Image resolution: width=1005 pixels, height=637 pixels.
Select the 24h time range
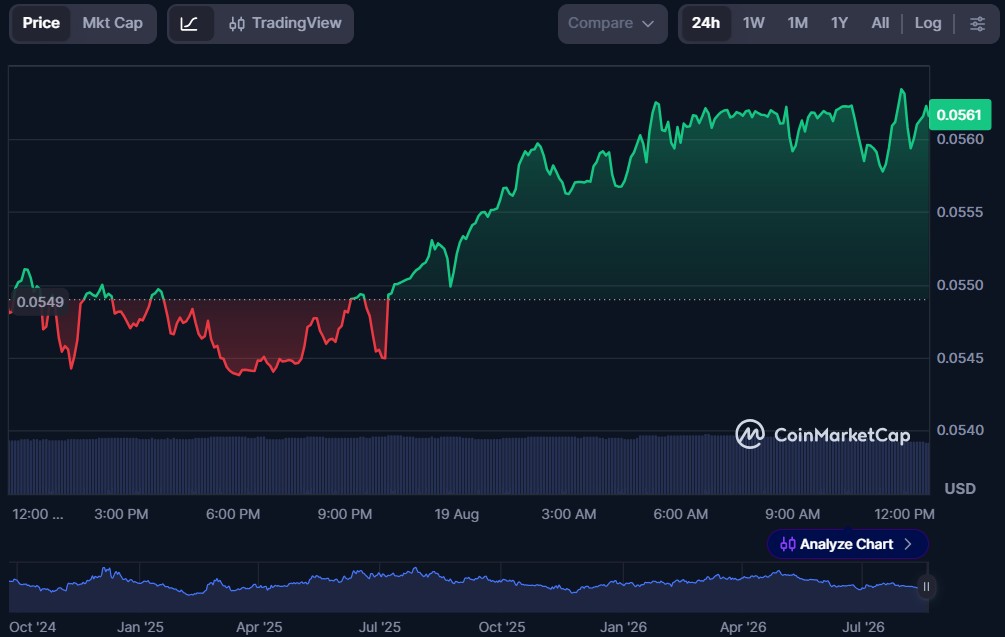706,23
